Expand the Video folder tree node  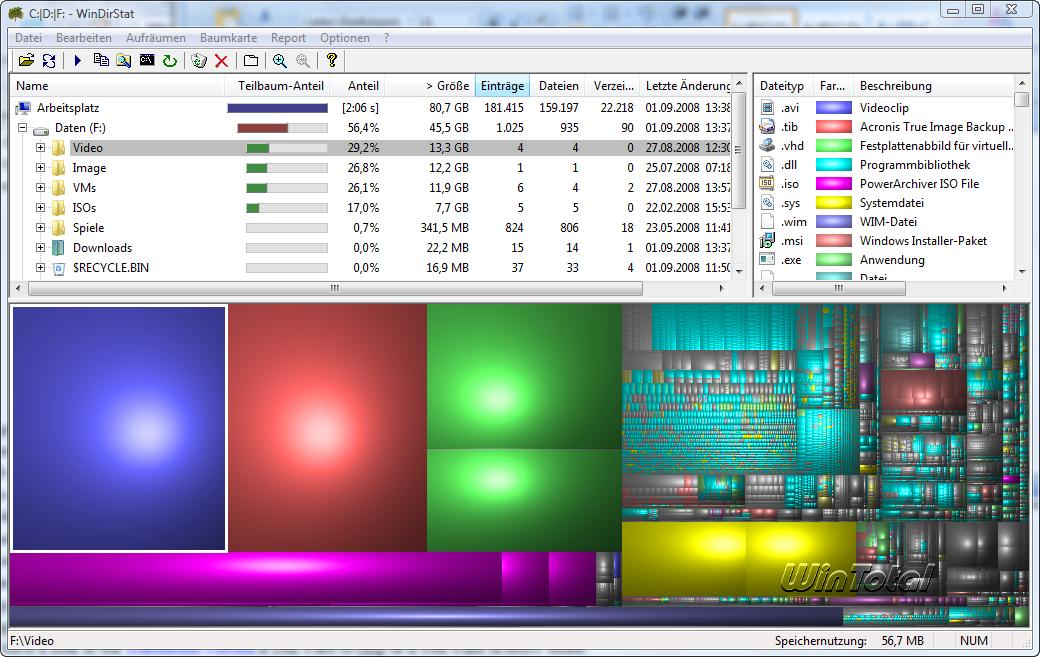point(41,148)
